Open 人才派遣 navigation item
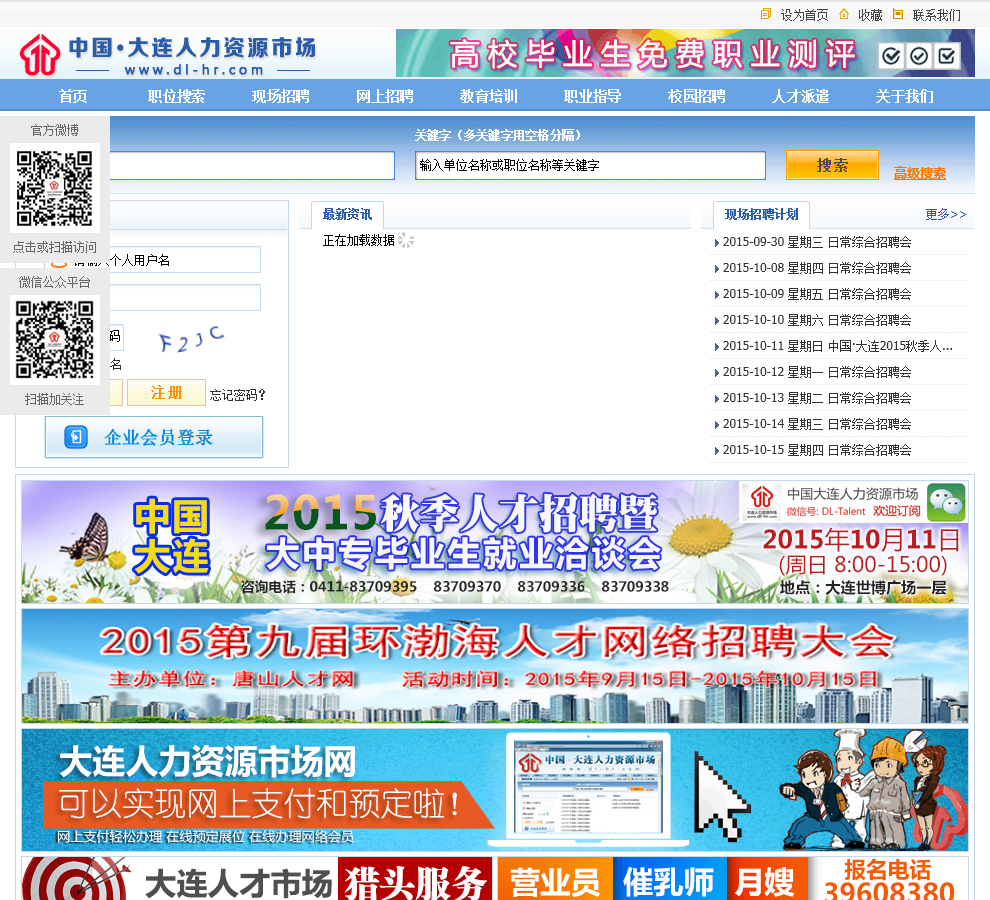 (x=801, y=96)
